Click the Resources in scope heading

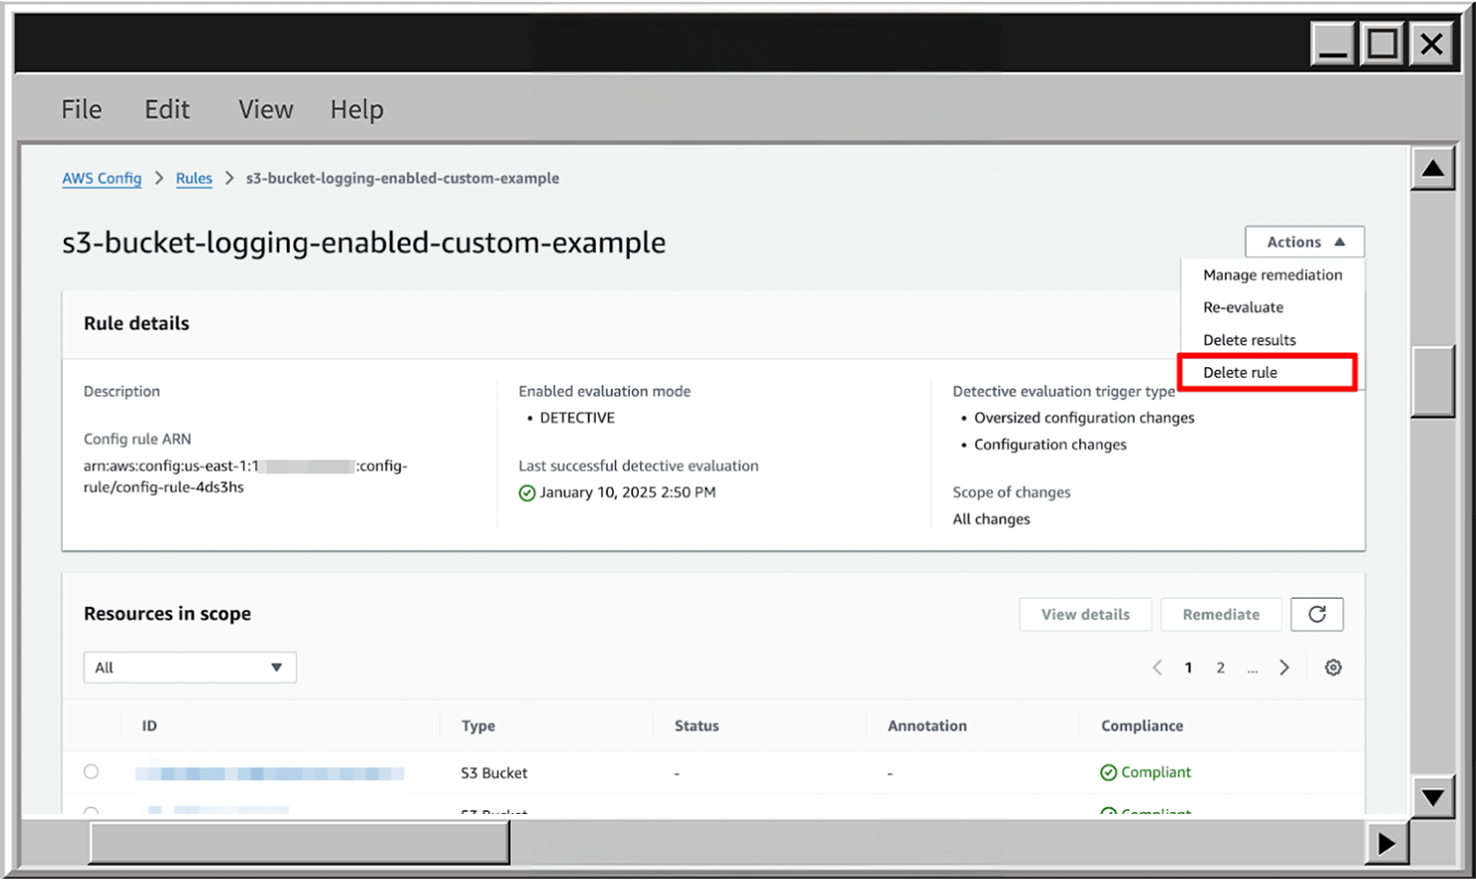[x=167, y=614]
